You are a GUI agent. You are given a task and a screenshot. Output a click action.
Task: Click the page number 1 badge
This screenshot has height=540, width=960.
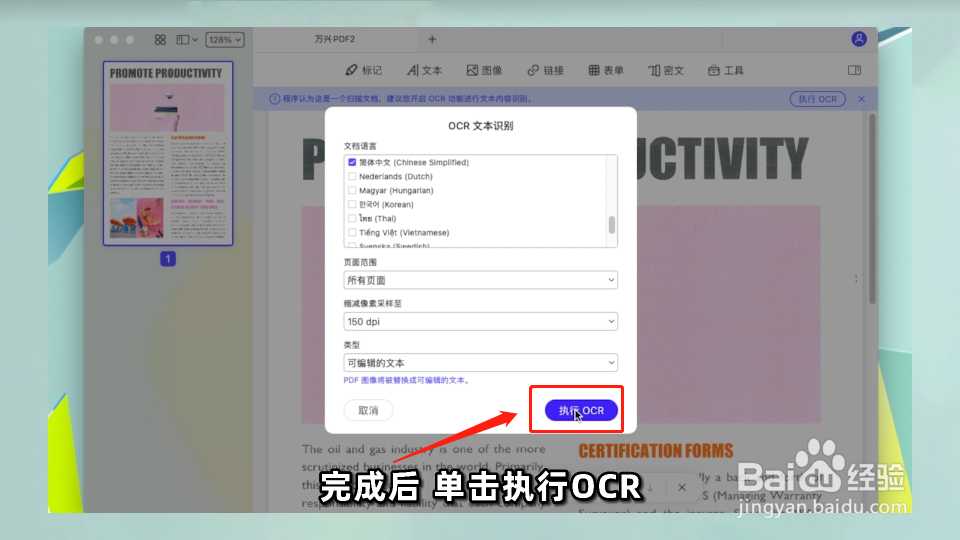168,259
